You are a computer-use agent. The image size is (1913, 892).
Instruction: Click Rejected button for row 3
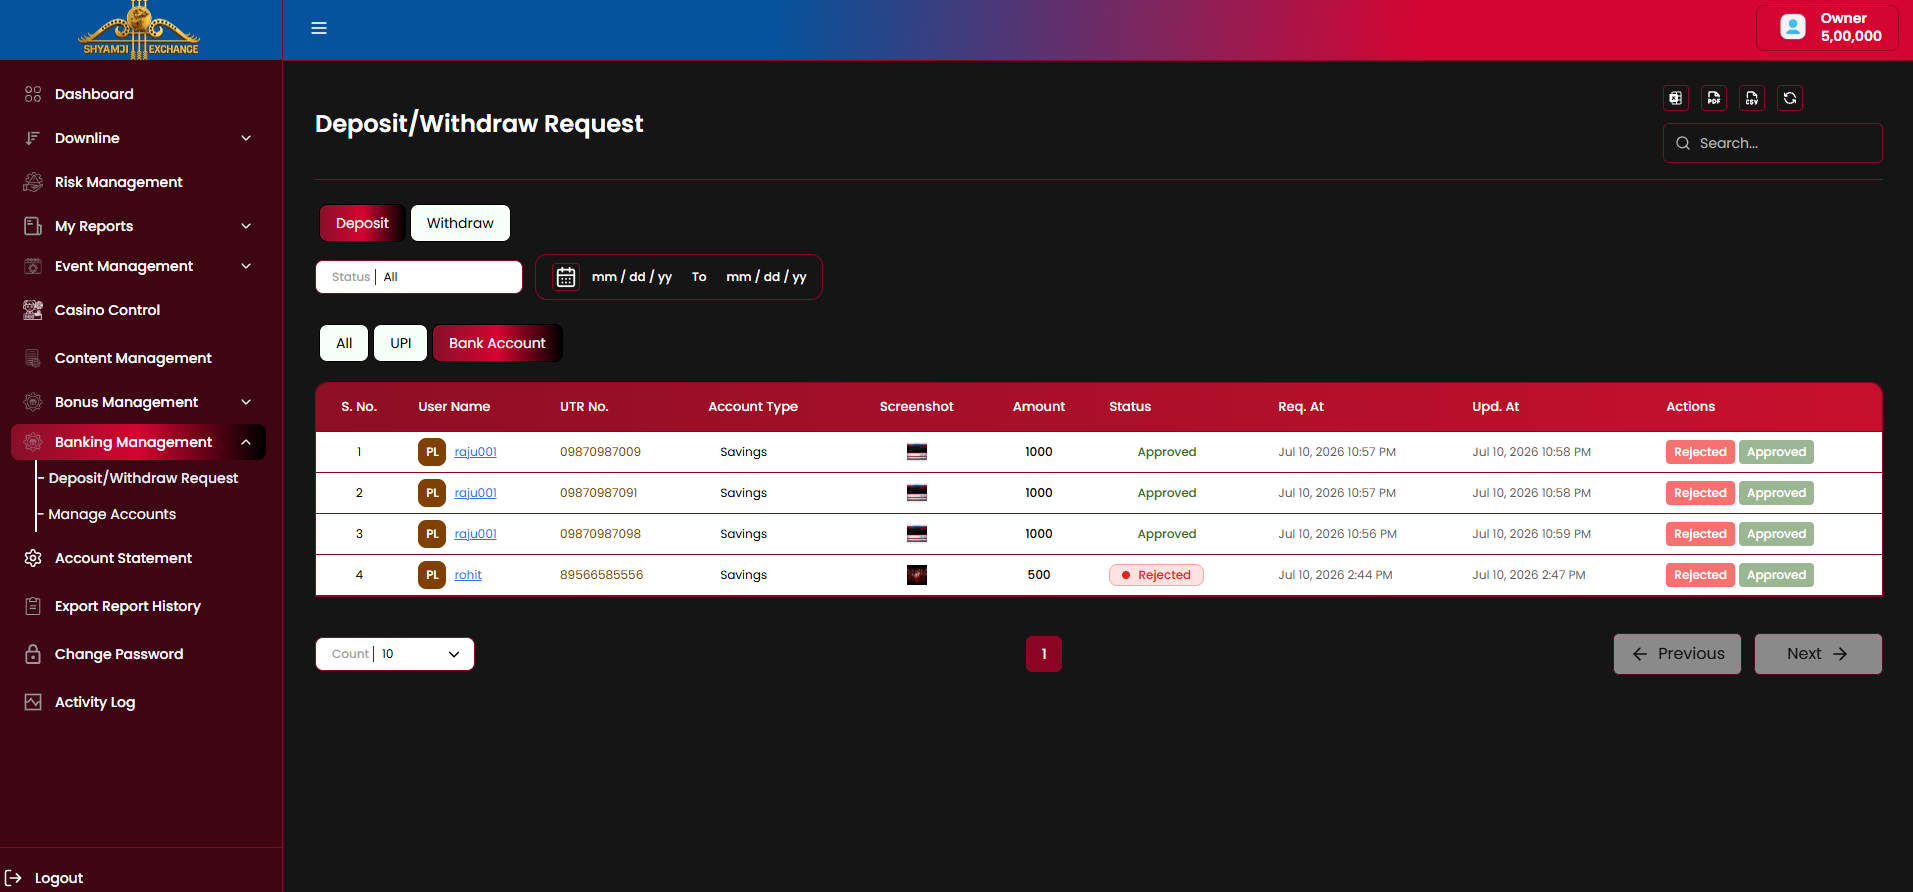pyautogui.click(x=1700, y=534)
